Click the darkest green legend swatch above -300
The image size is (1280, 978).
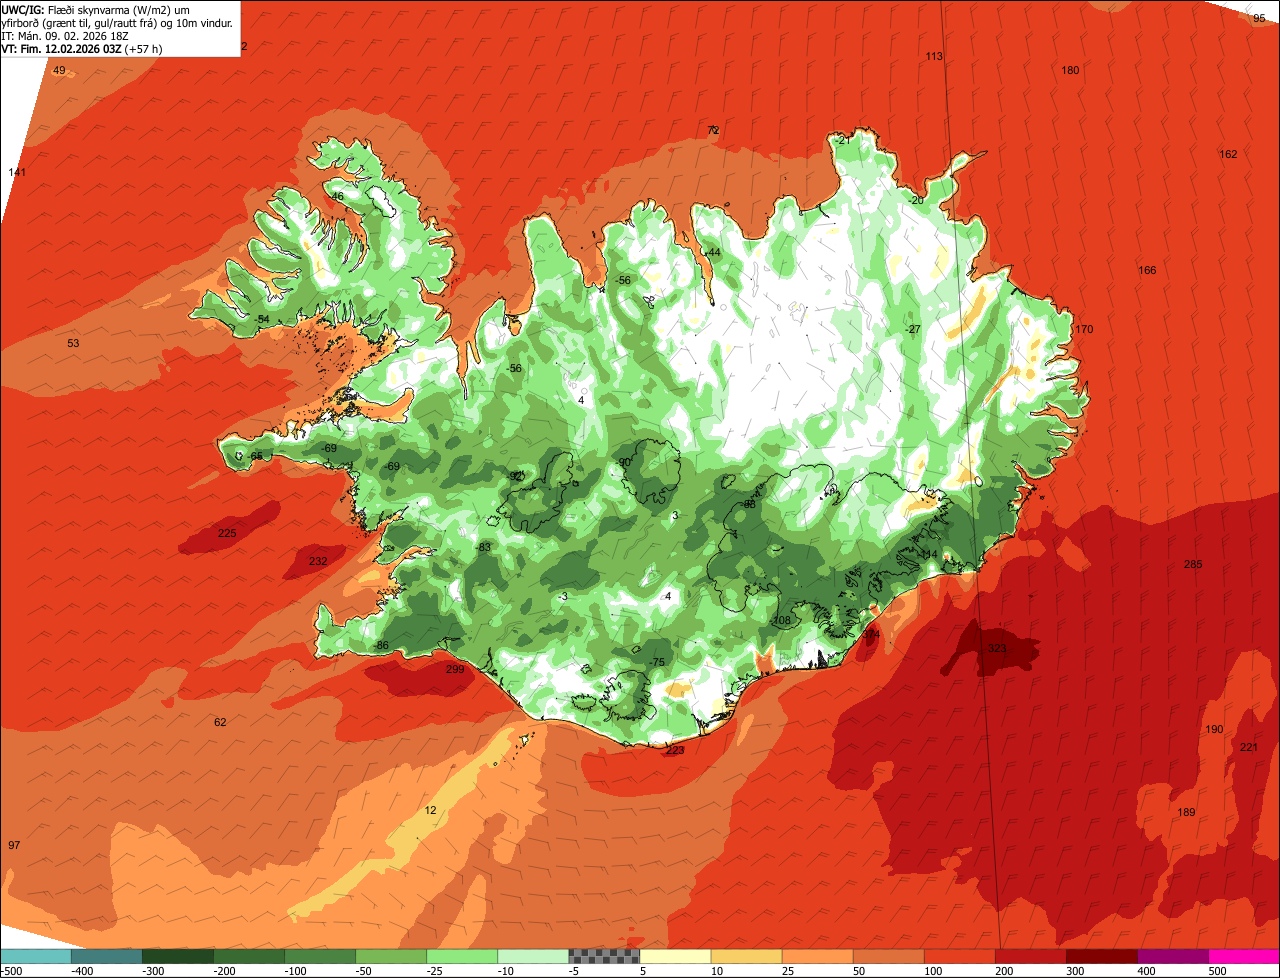178,956
